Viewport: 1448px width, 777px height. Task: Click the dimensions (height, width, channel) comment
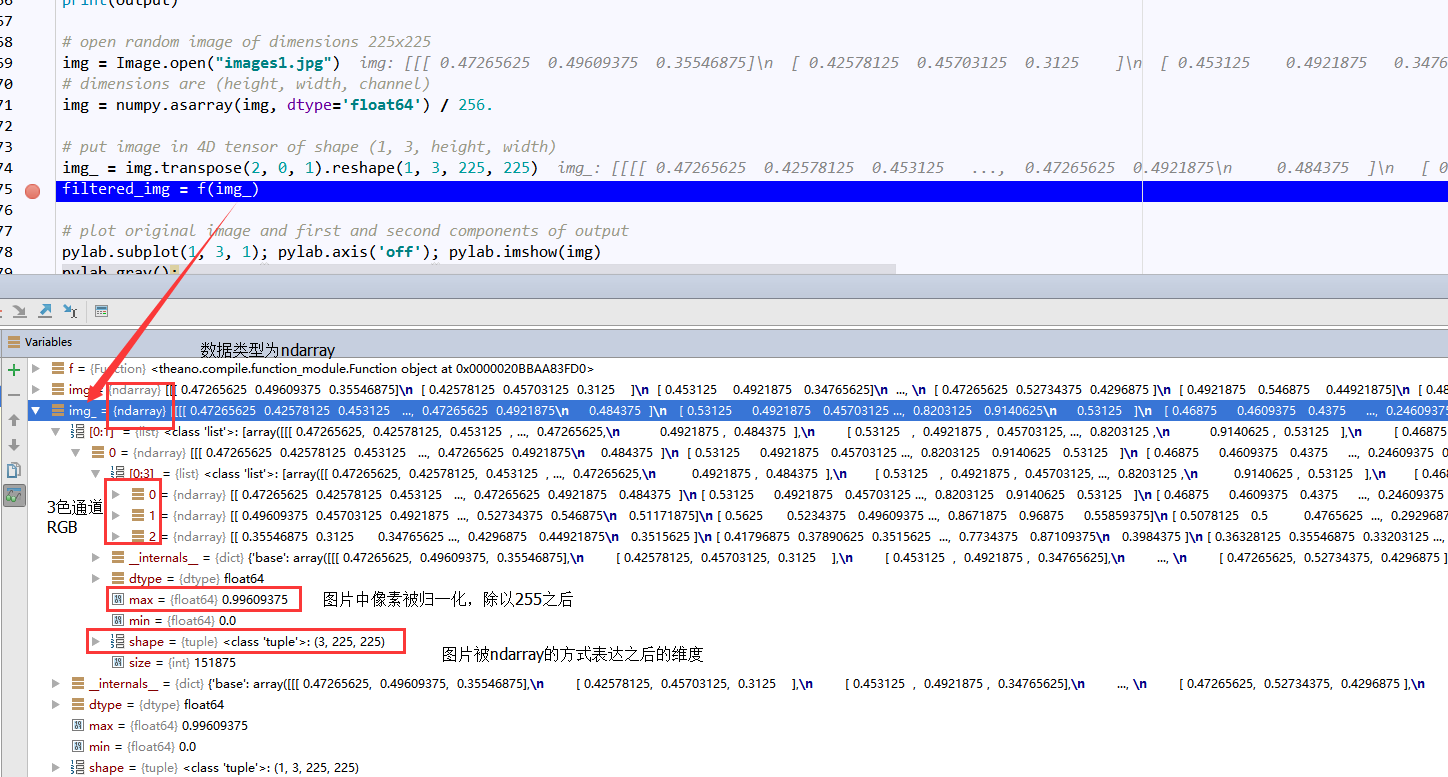(246, 83)
